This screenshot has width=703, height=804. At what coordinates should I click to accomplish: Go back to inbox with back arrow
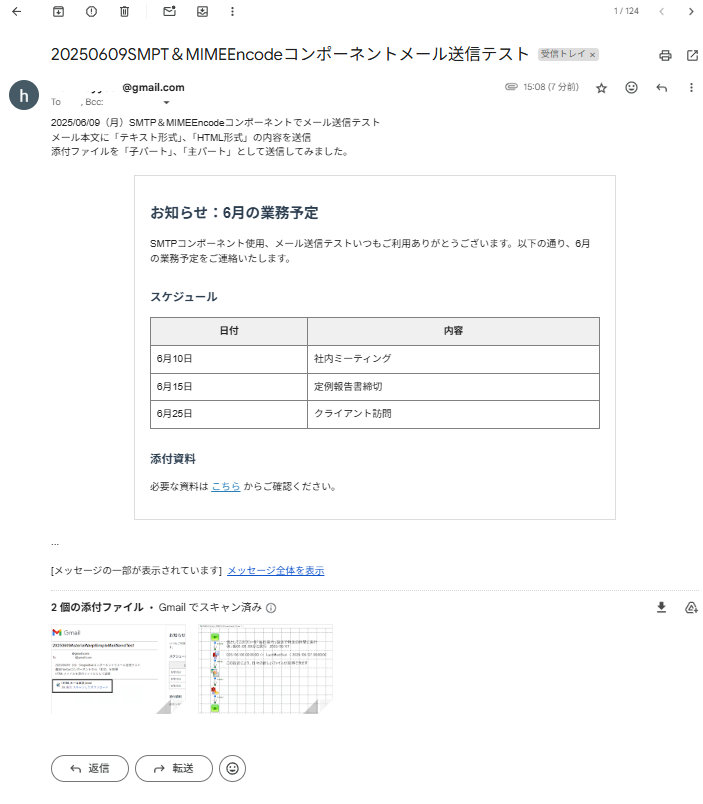pos(16,11)
